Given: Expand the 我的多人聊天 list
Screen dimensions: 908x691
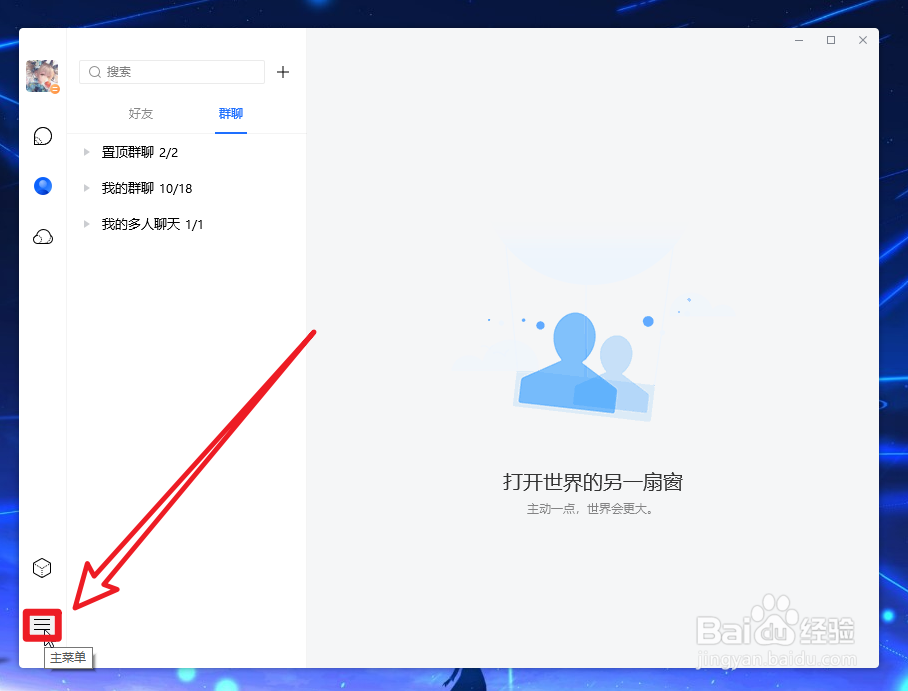Looking at the screenshot, I should (84, 224).
